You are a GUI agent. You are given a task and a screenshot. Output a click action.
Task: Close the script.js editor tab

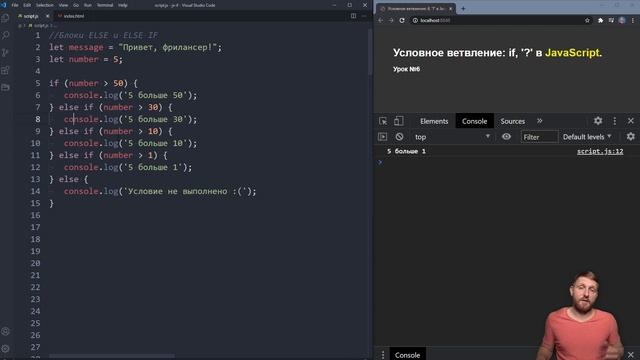point(47,16)
